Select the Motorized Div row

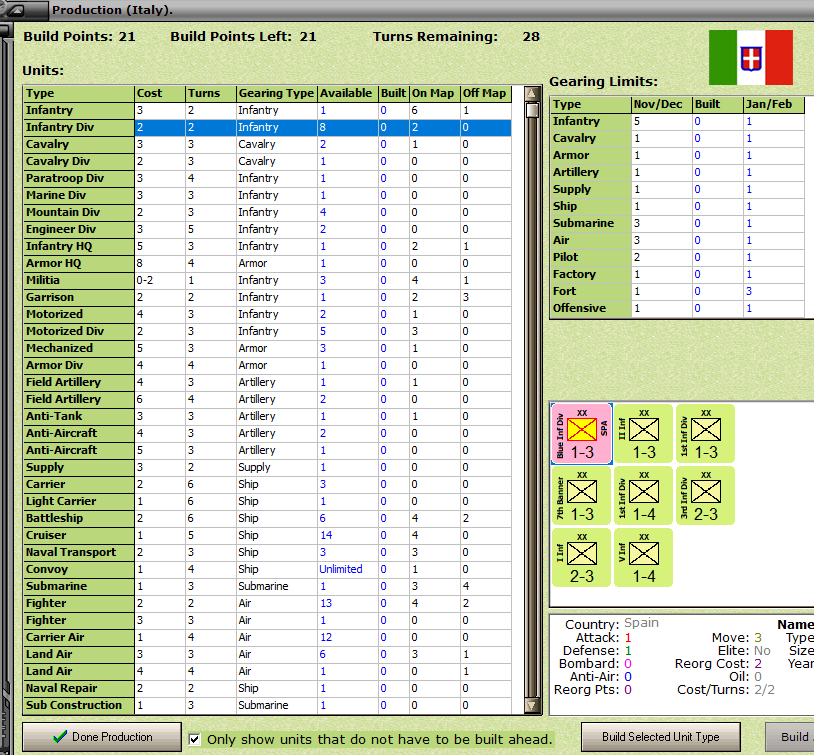pyautogui.click(x=268, y=331)
